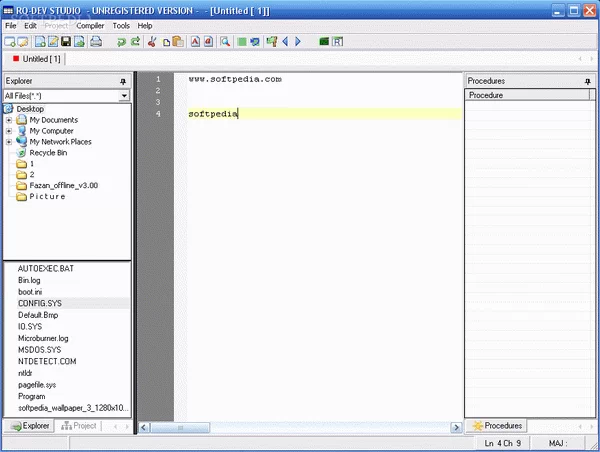Expand the My Computer tree node
This screenshot has height=452, width=600.
(9, 131)
